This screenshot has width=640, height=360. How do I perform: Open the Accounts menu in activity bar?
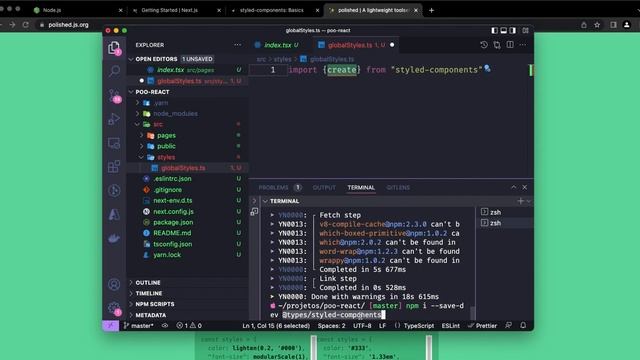(x=114, y=284)
